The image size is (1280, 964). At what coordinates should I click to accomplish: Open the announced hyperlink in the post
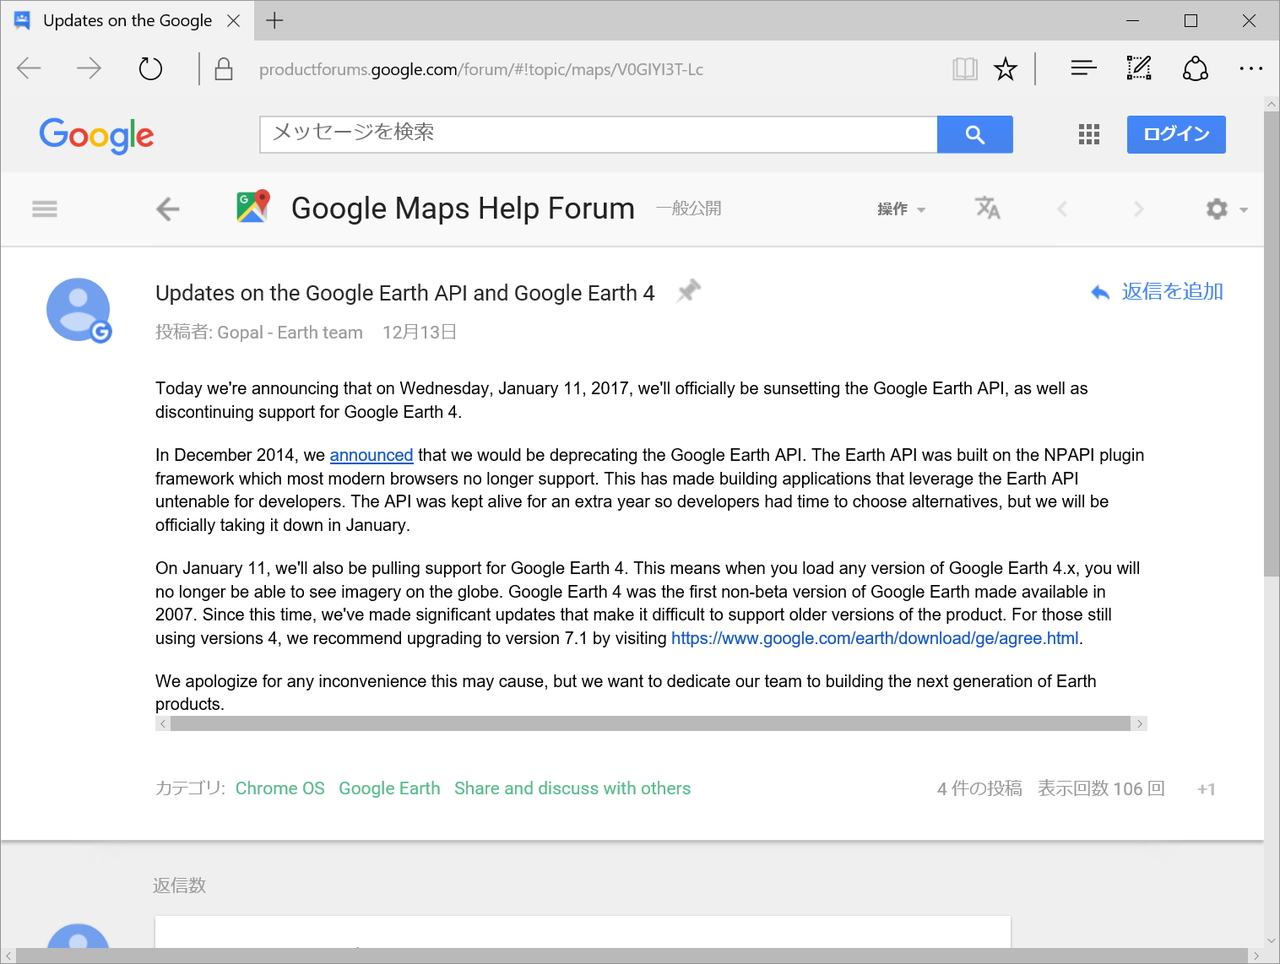coord(371,454)
